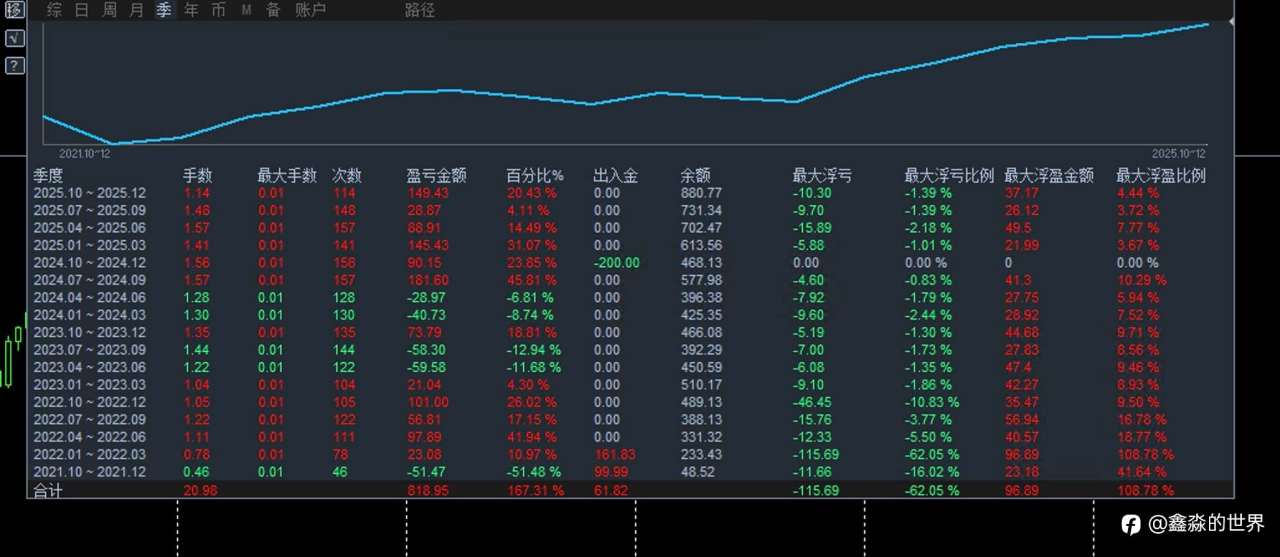The image size is (1280, 557).
Task: Click the 最大浮盈比例 column header
Action: click(1161, 175)
